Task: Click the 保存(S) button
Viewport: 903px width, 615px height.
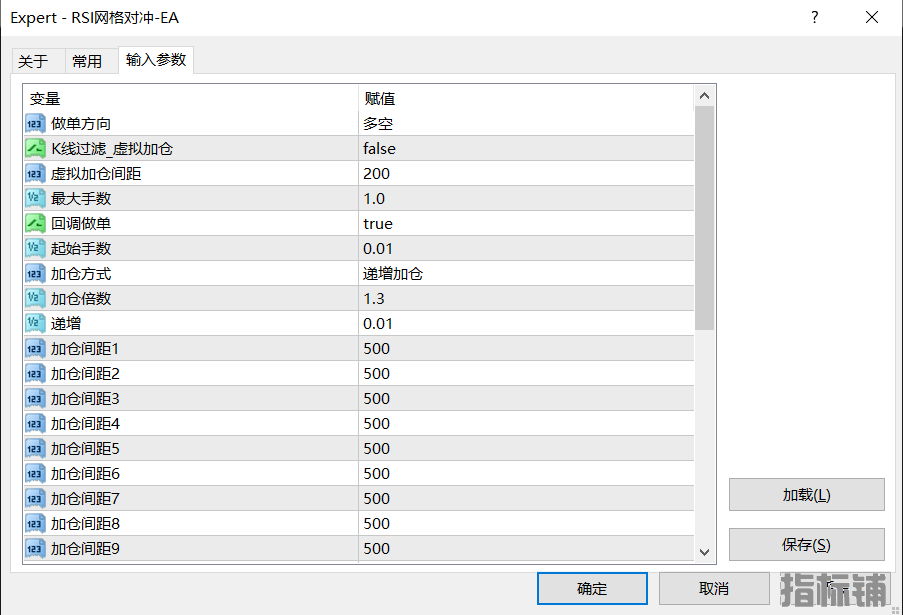Action: (x=806, y=545)
